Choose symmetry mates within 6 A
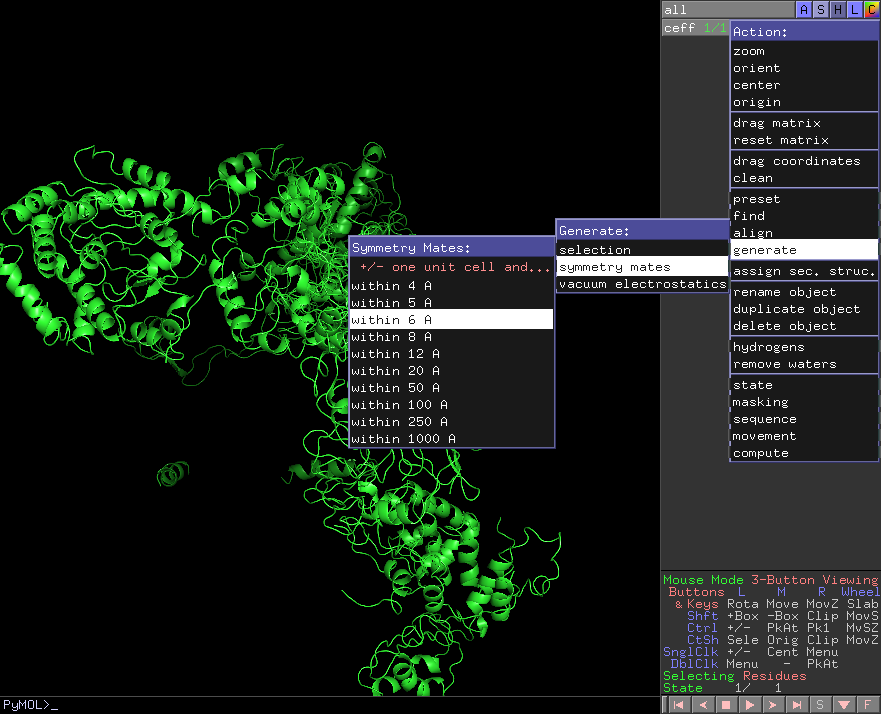This screenshot has width=881, height=714. [451, 320]
